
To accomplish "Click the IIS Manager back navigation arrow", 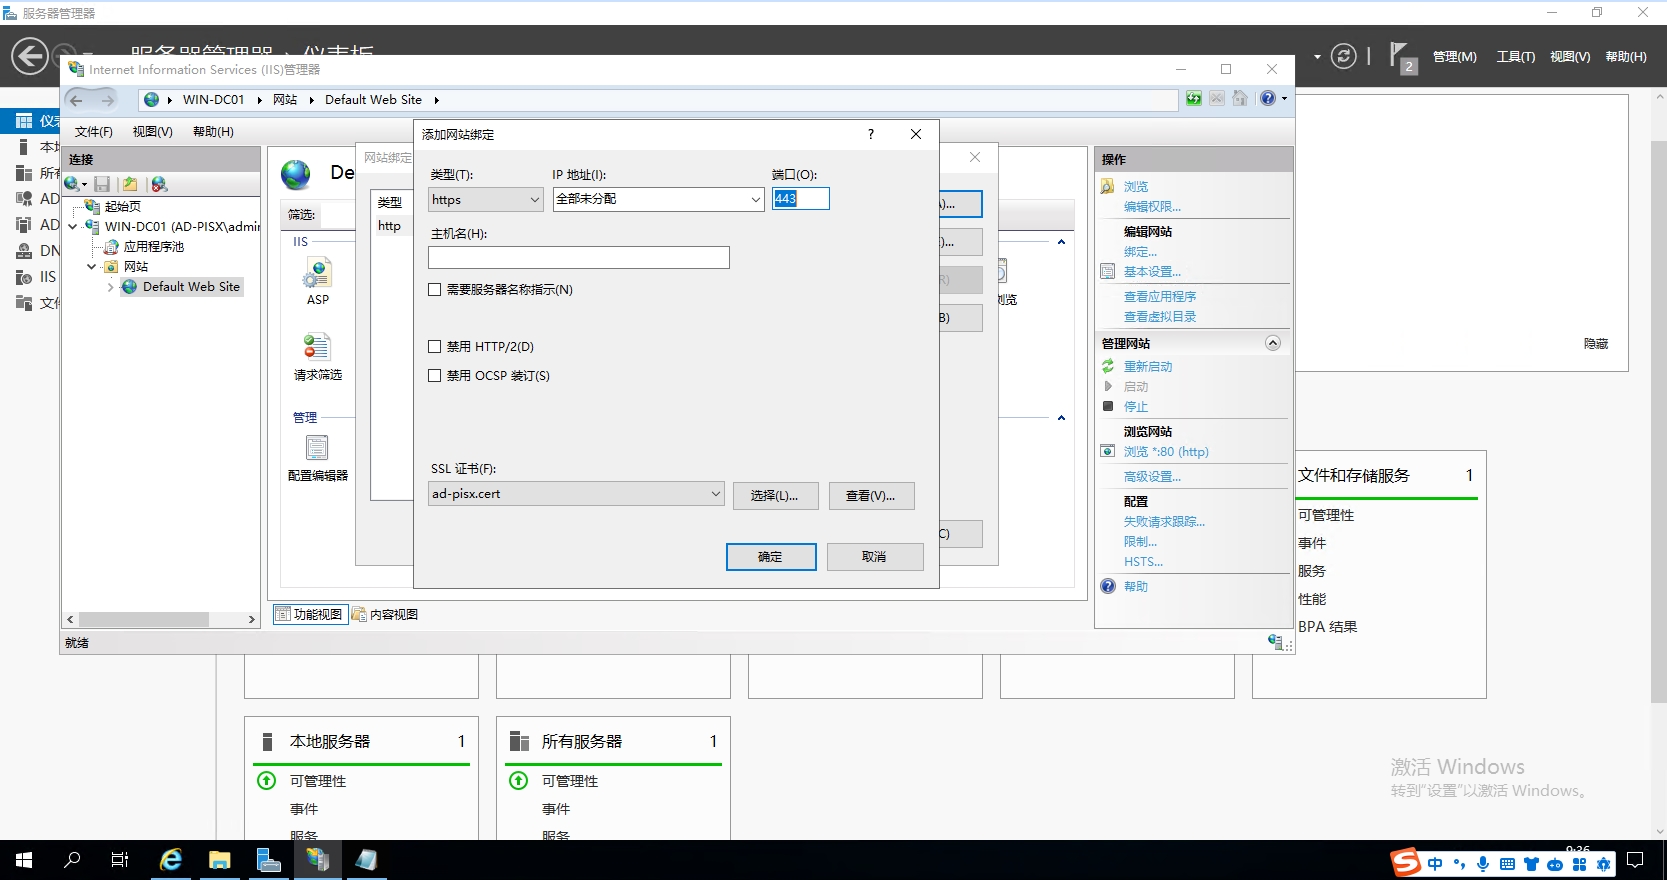I will (77, 100).
